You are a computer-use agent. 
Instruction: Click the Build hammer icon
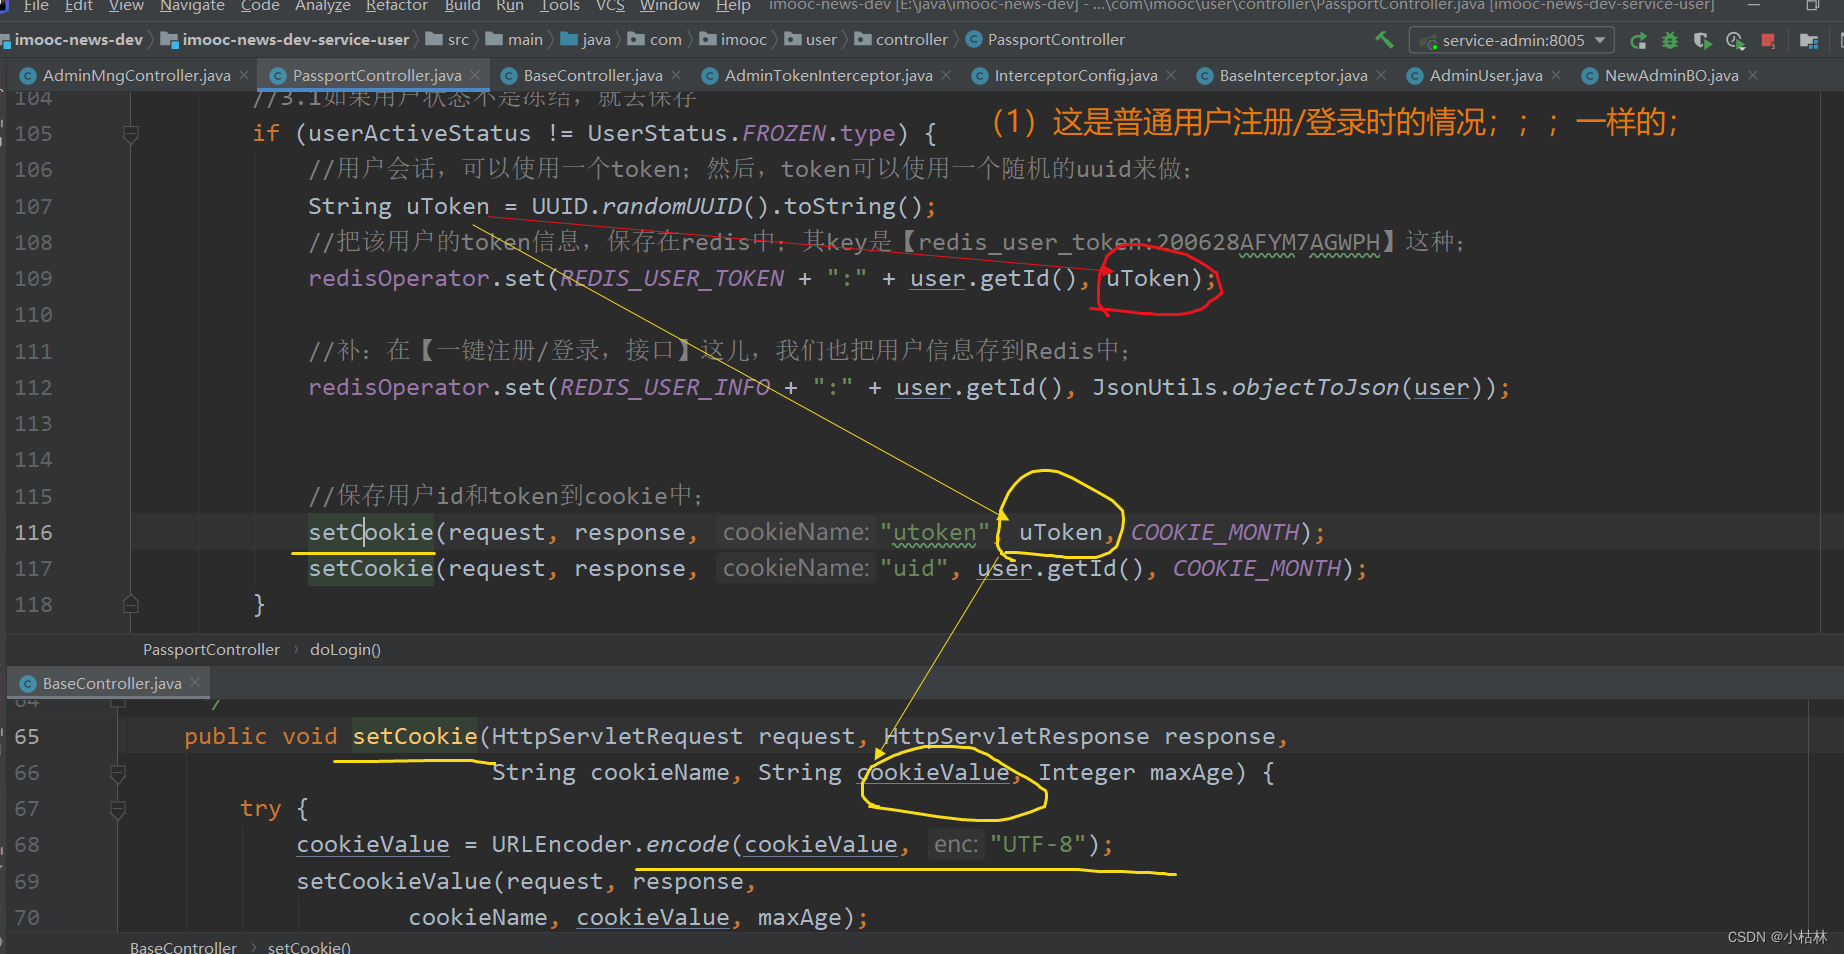coord(1383,40)
